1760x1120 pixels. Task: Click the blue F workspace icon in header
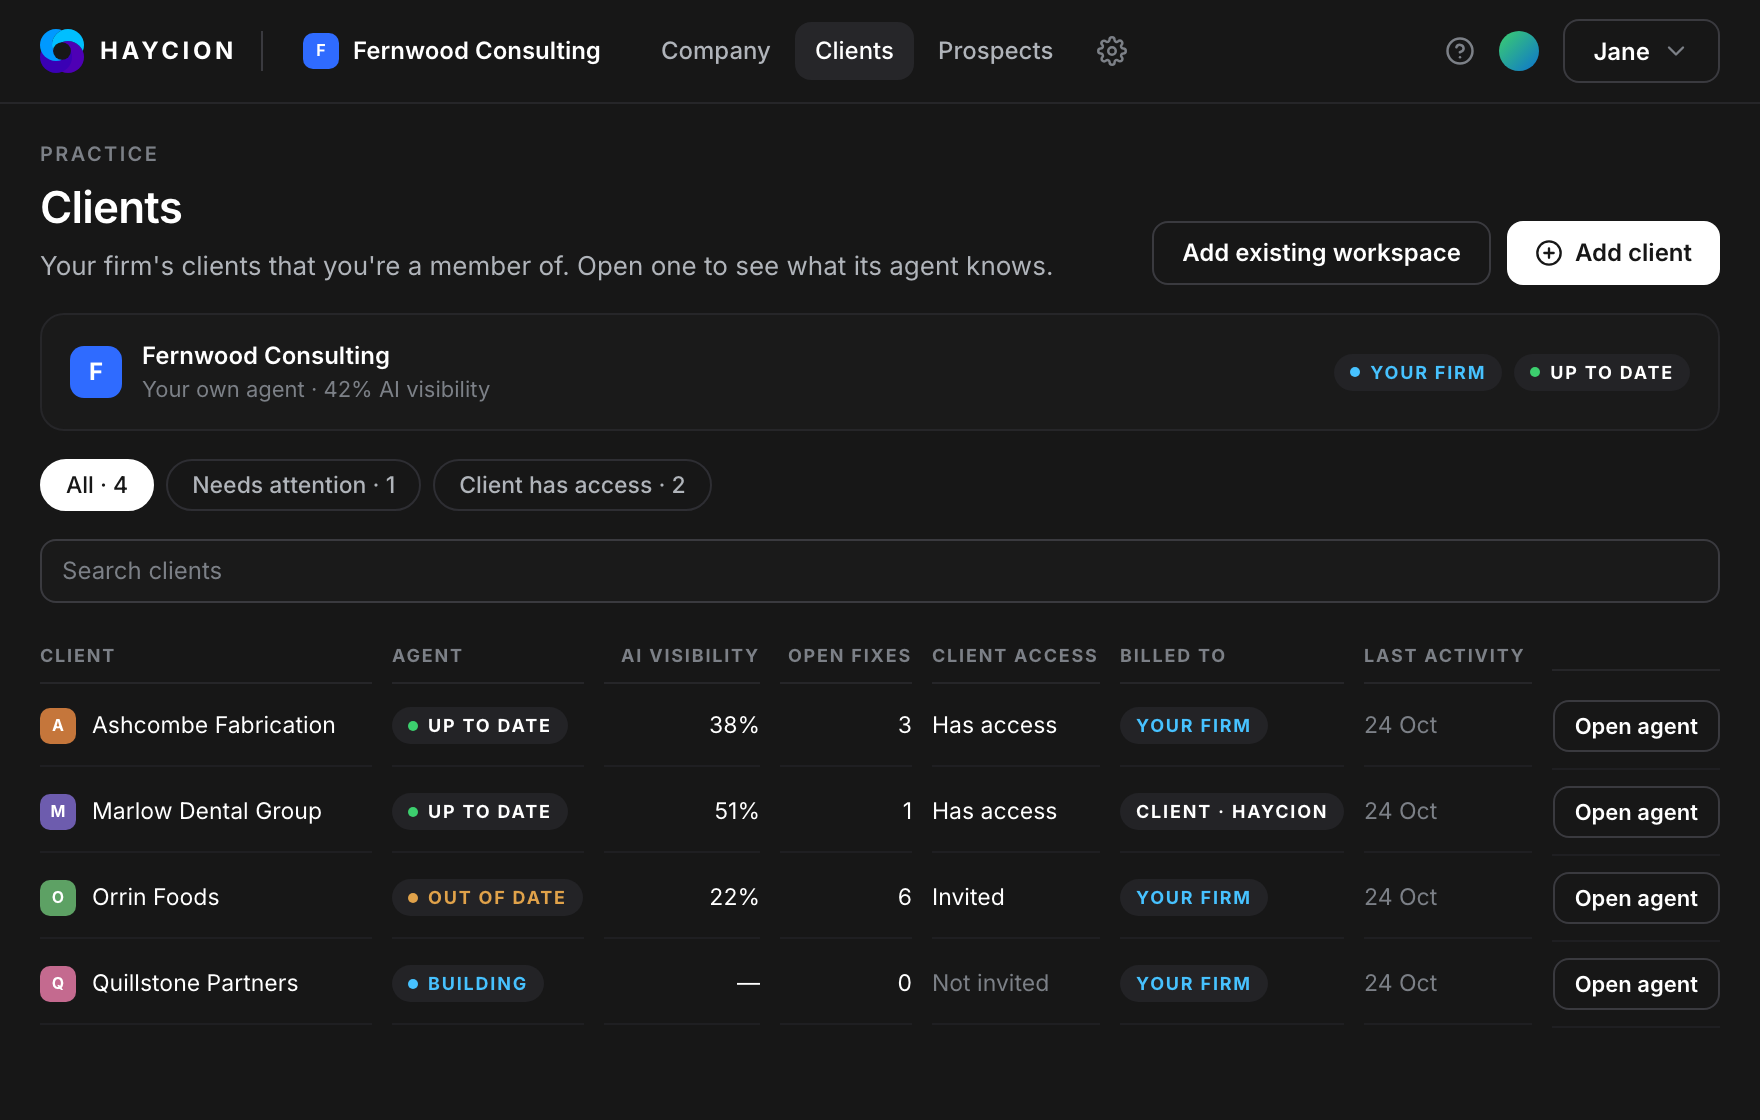pyautogui.click(x=321, y=51)
